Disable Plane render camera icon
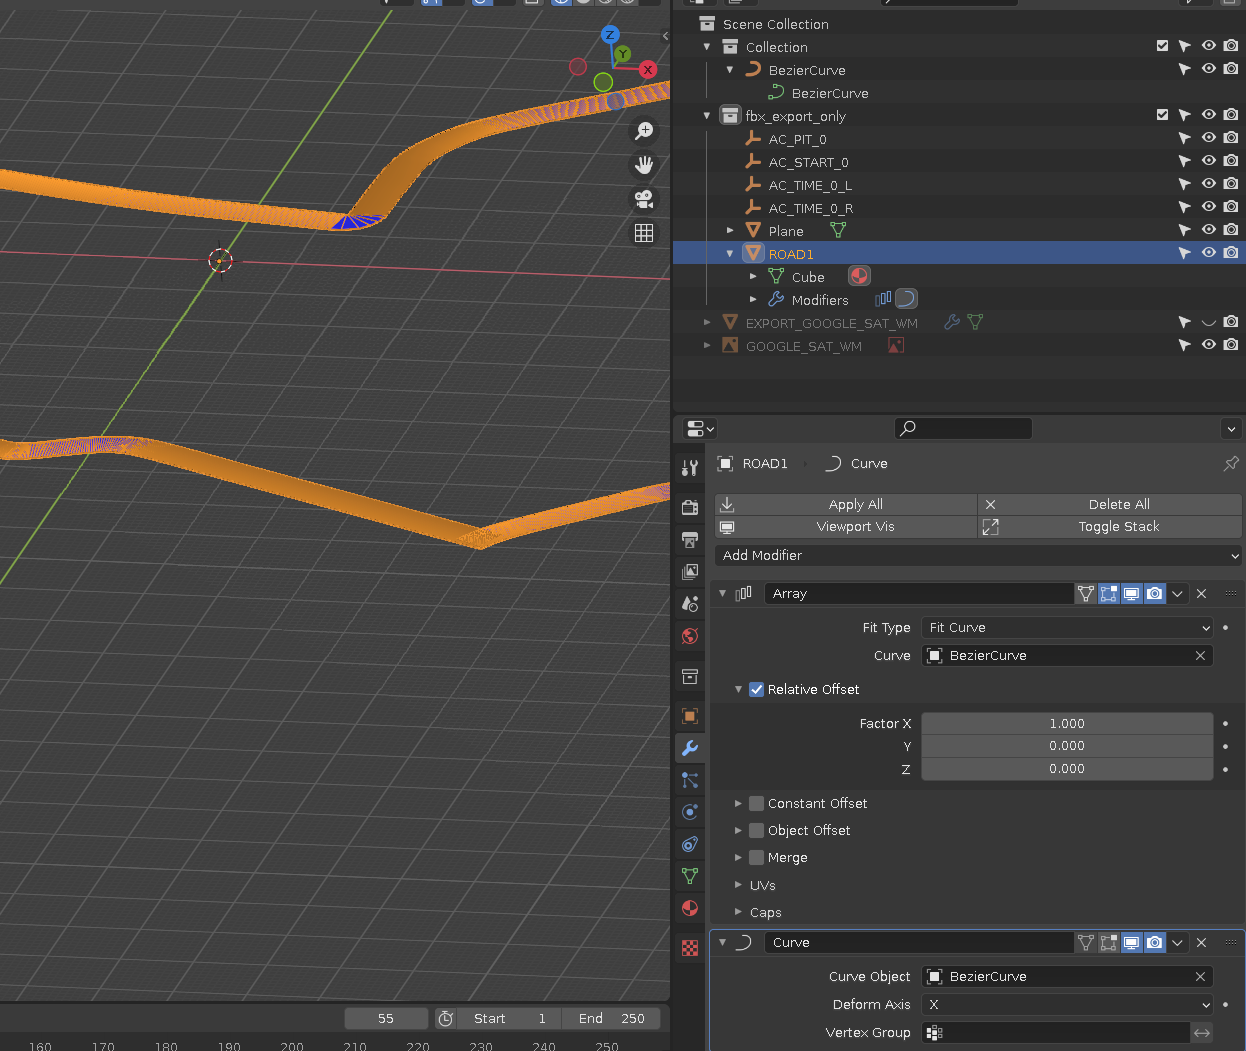Viewport: 1246px width, 1051px height. (1231, 230)
